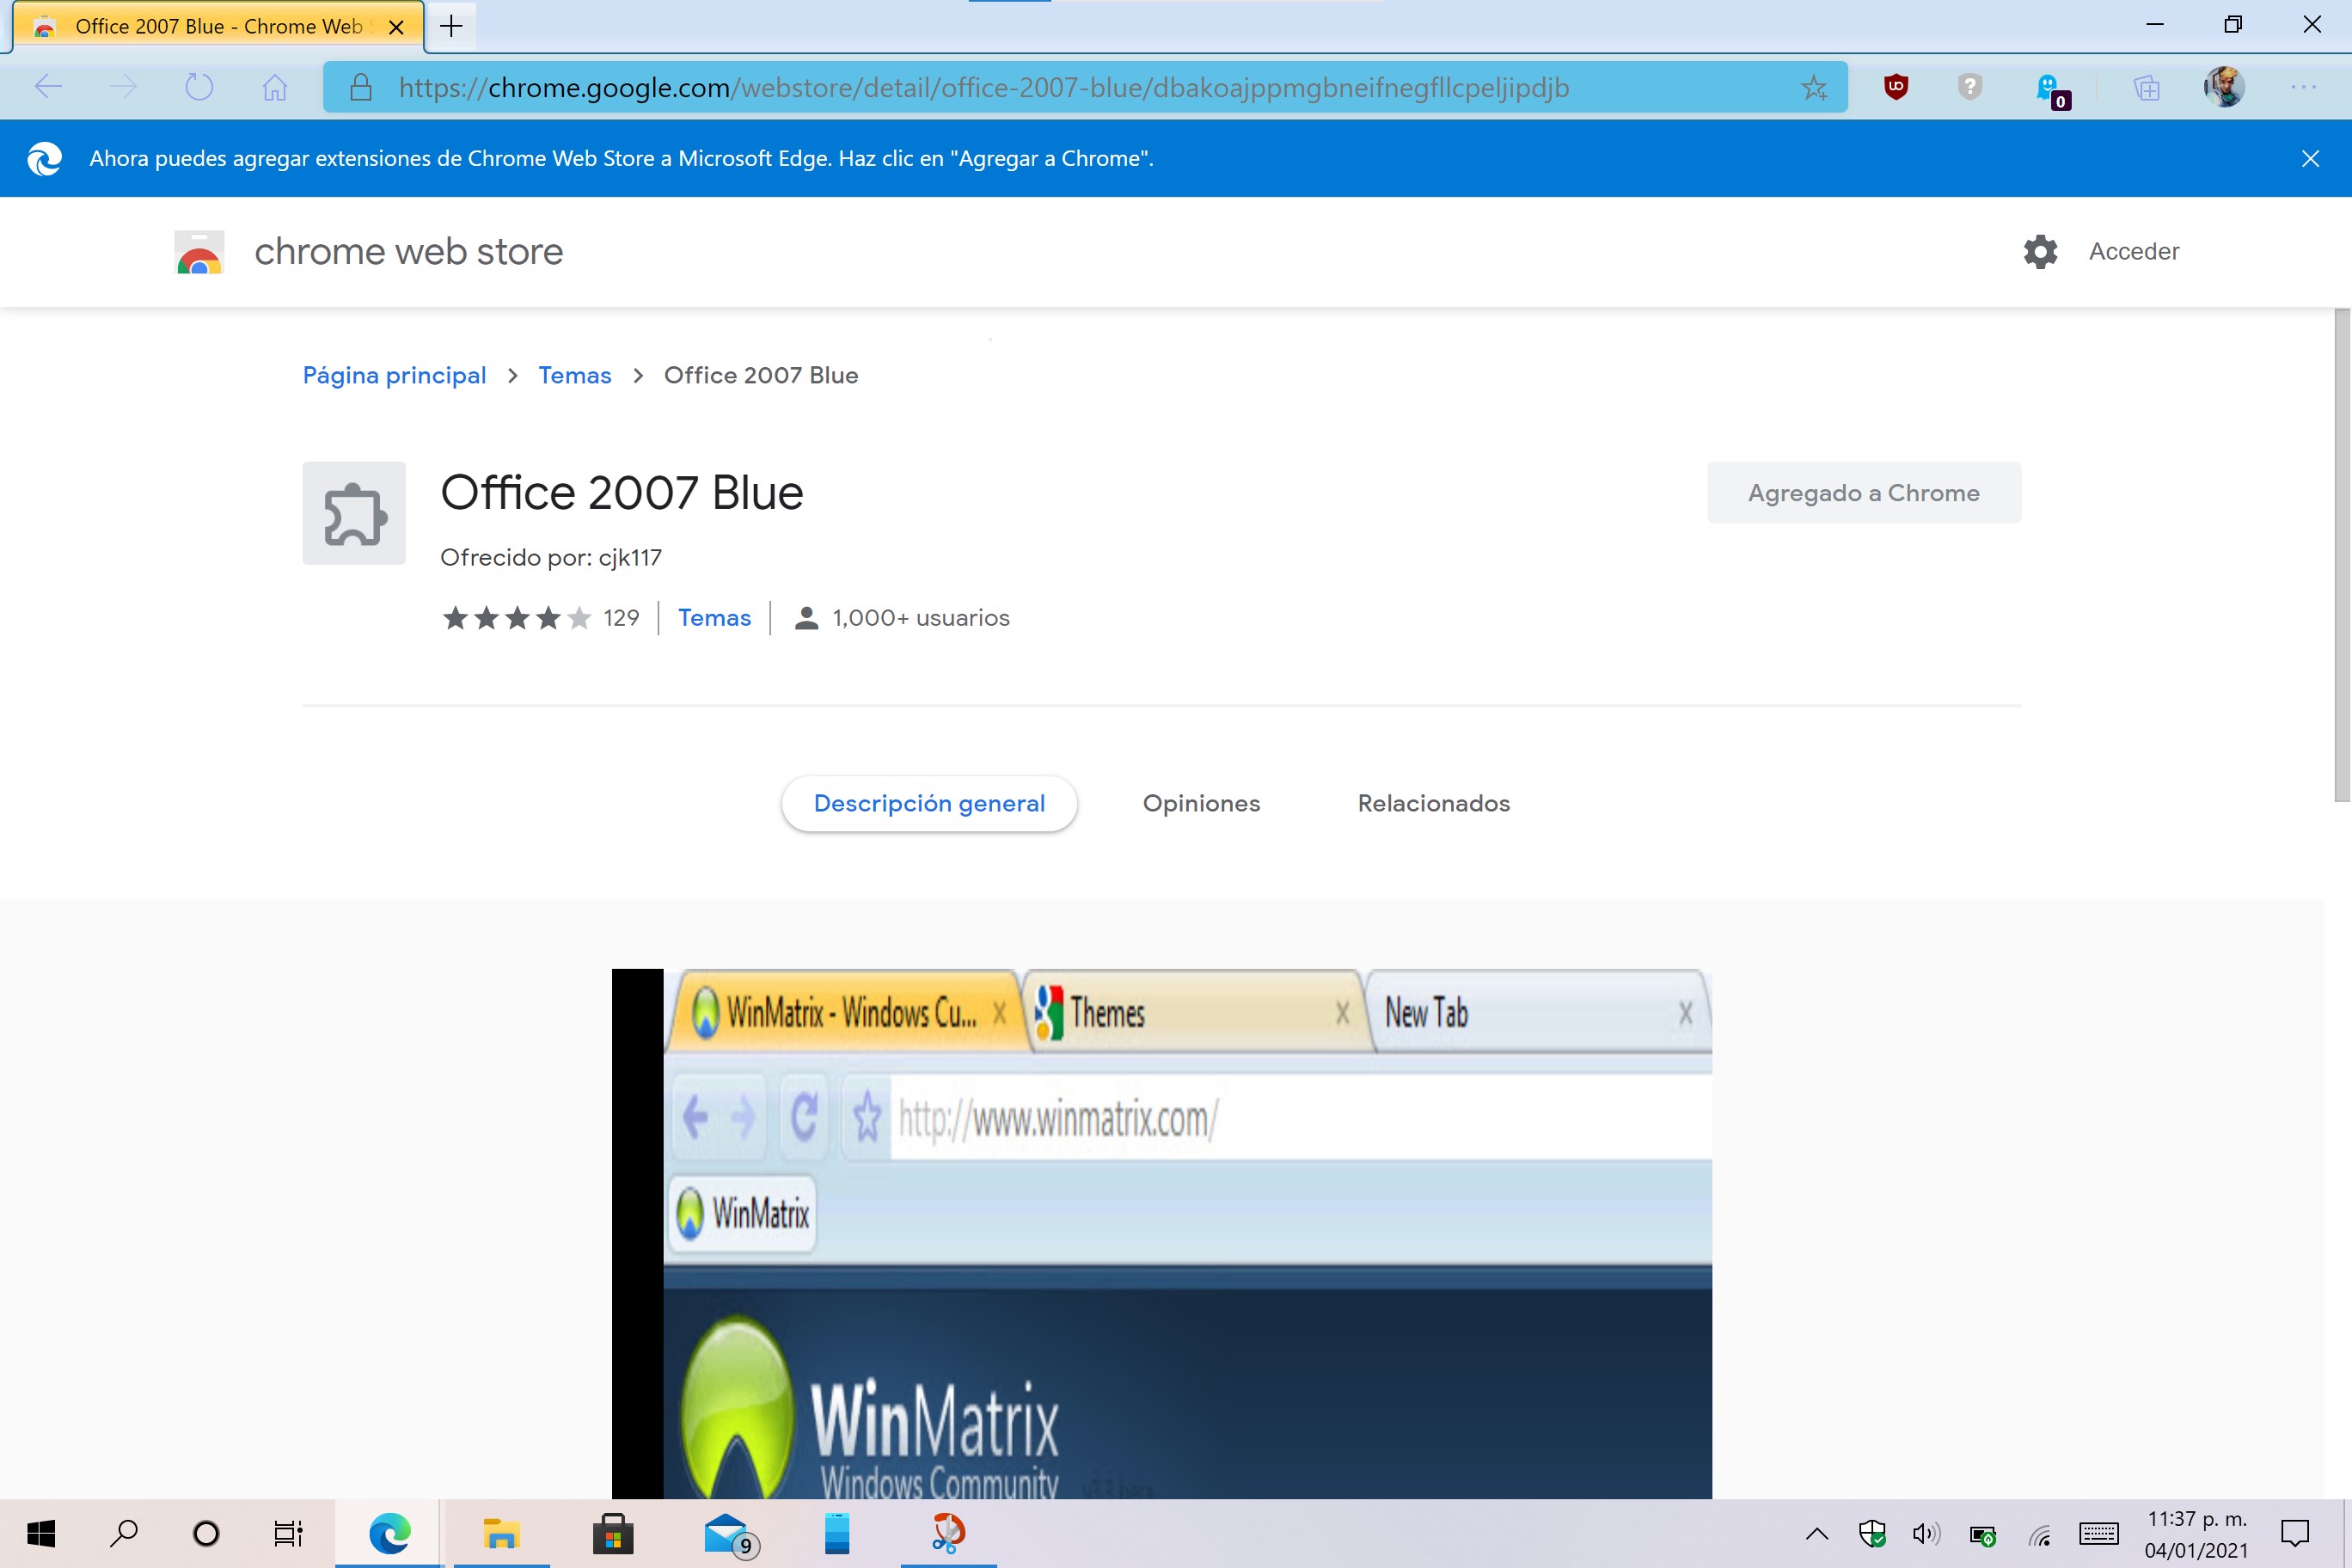Screen dimensions: 2352x1568
Task: Open Windows Security tray icon
Action: 1872,1534
